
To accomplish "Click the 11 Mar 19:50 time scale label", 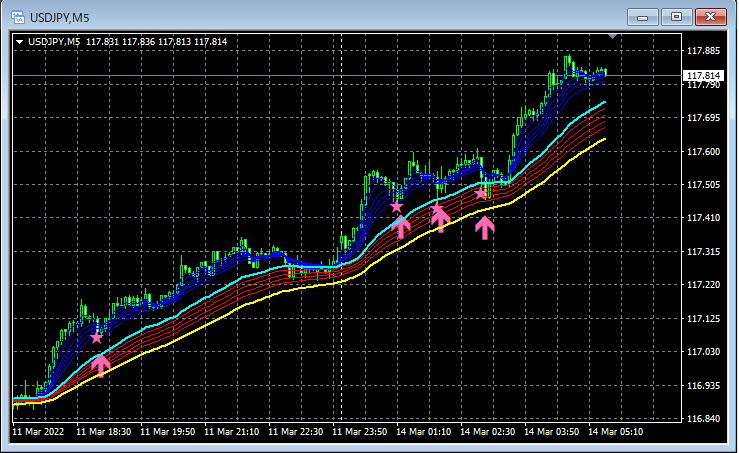I will (x=168, y=431).
